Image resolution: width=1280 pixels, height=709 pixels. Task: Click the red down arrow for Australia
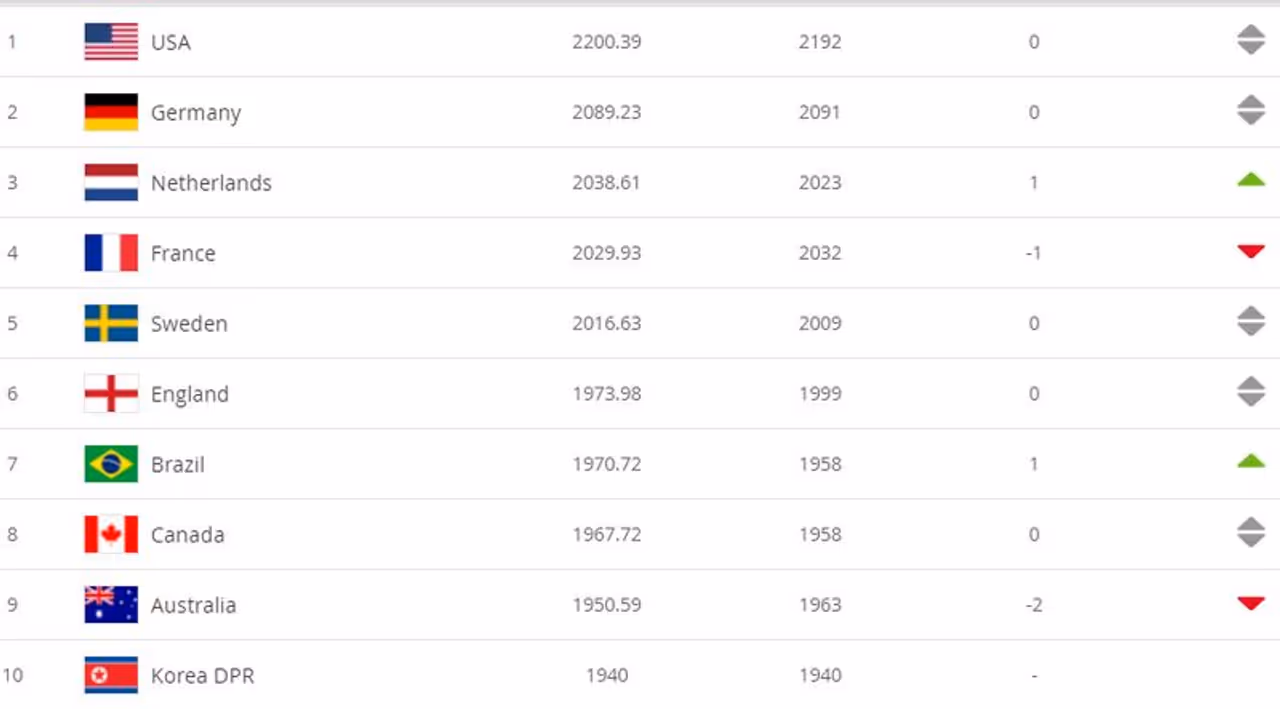click(1251, 604)
